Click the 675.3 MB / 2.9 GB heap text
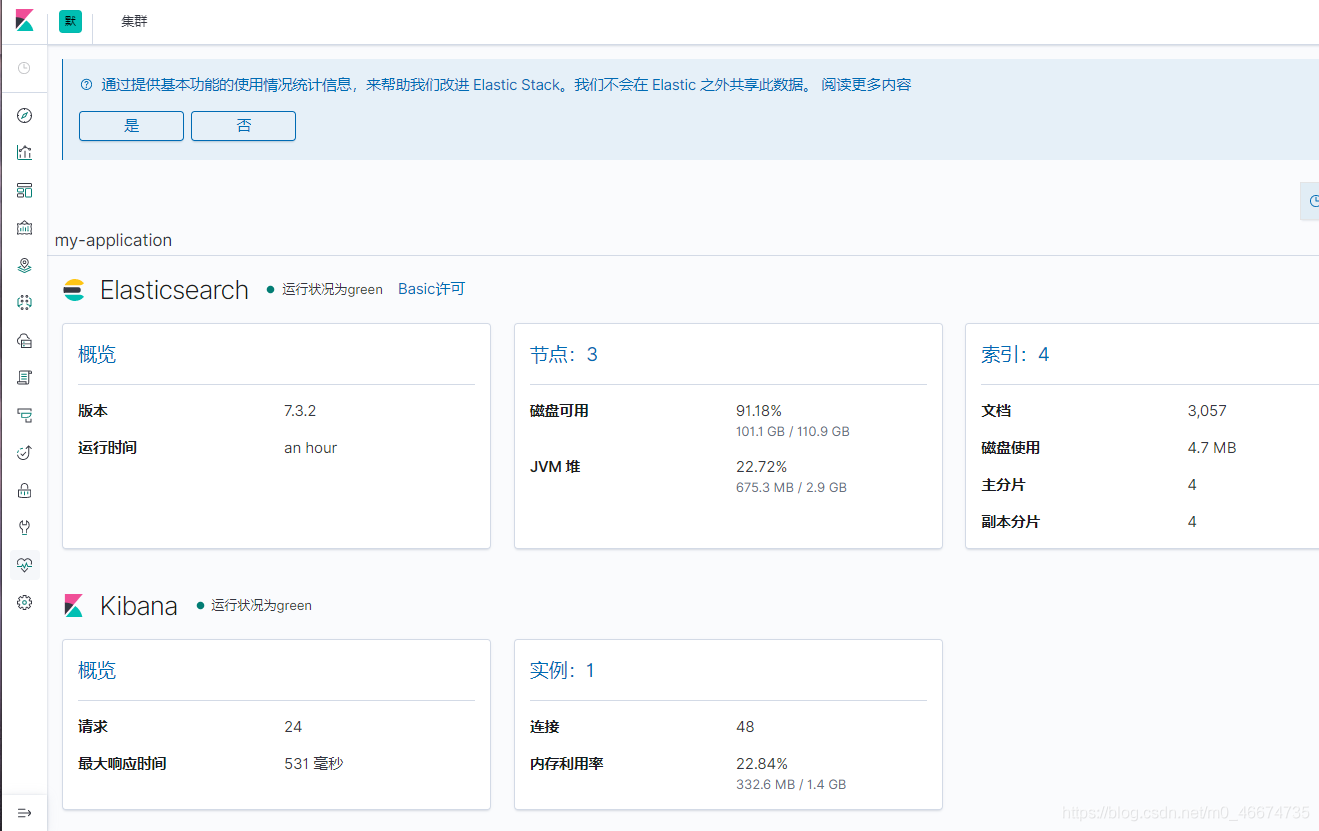The height and width of the screenshot is (831, 1319). point(791,488)
